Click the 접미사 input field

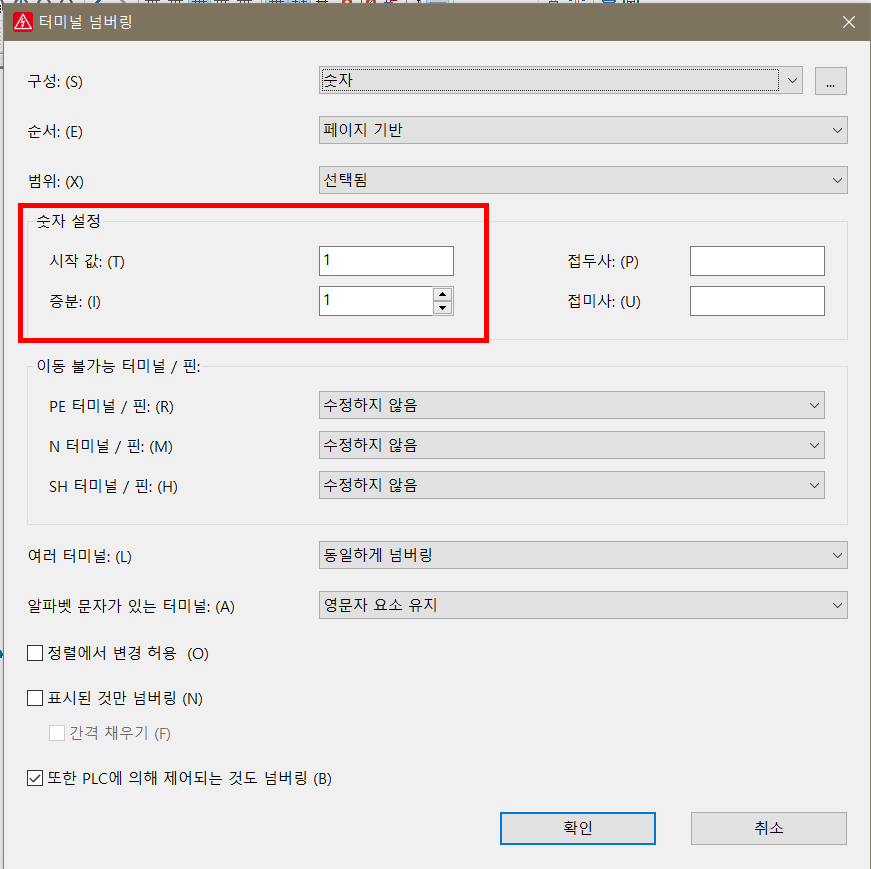pos(757,301)
